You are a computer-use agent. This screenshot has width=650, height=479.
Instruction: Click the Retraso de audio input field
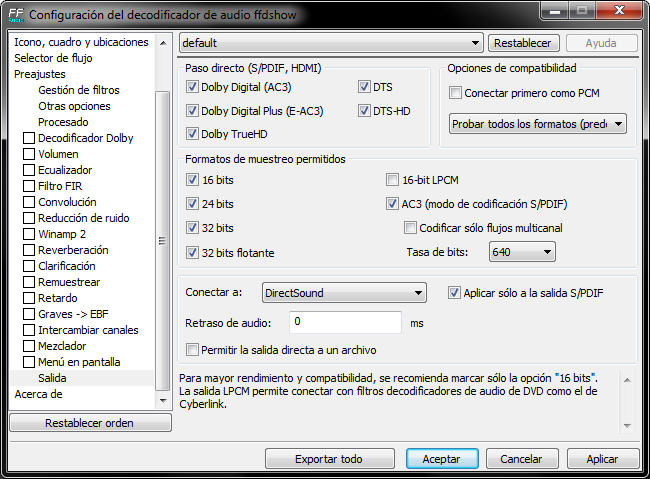pos(345,323)
